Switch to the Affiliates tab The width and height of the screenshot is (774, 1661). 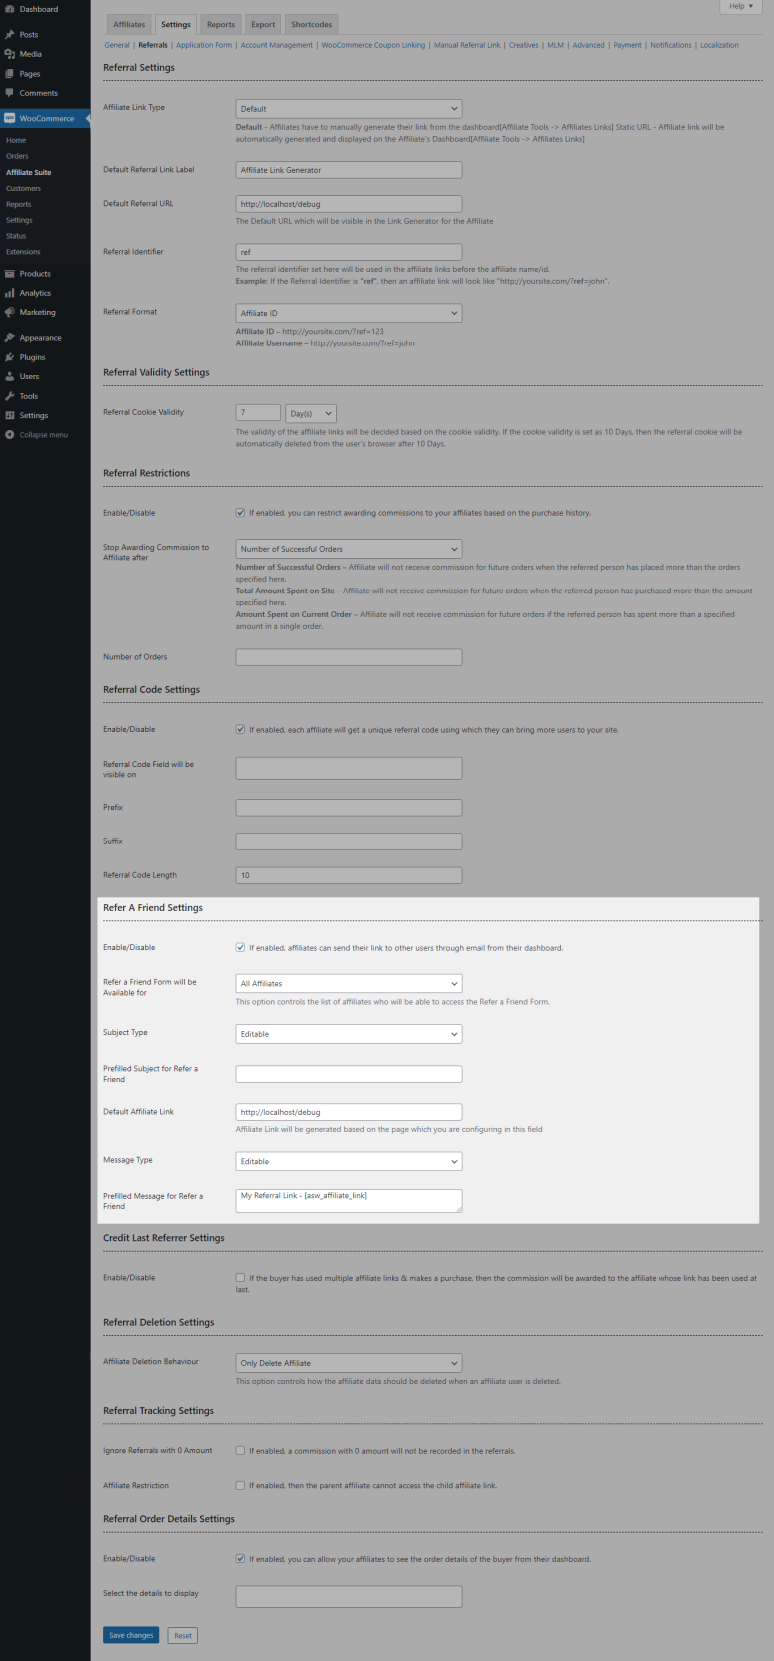click(x=129, y=24)
